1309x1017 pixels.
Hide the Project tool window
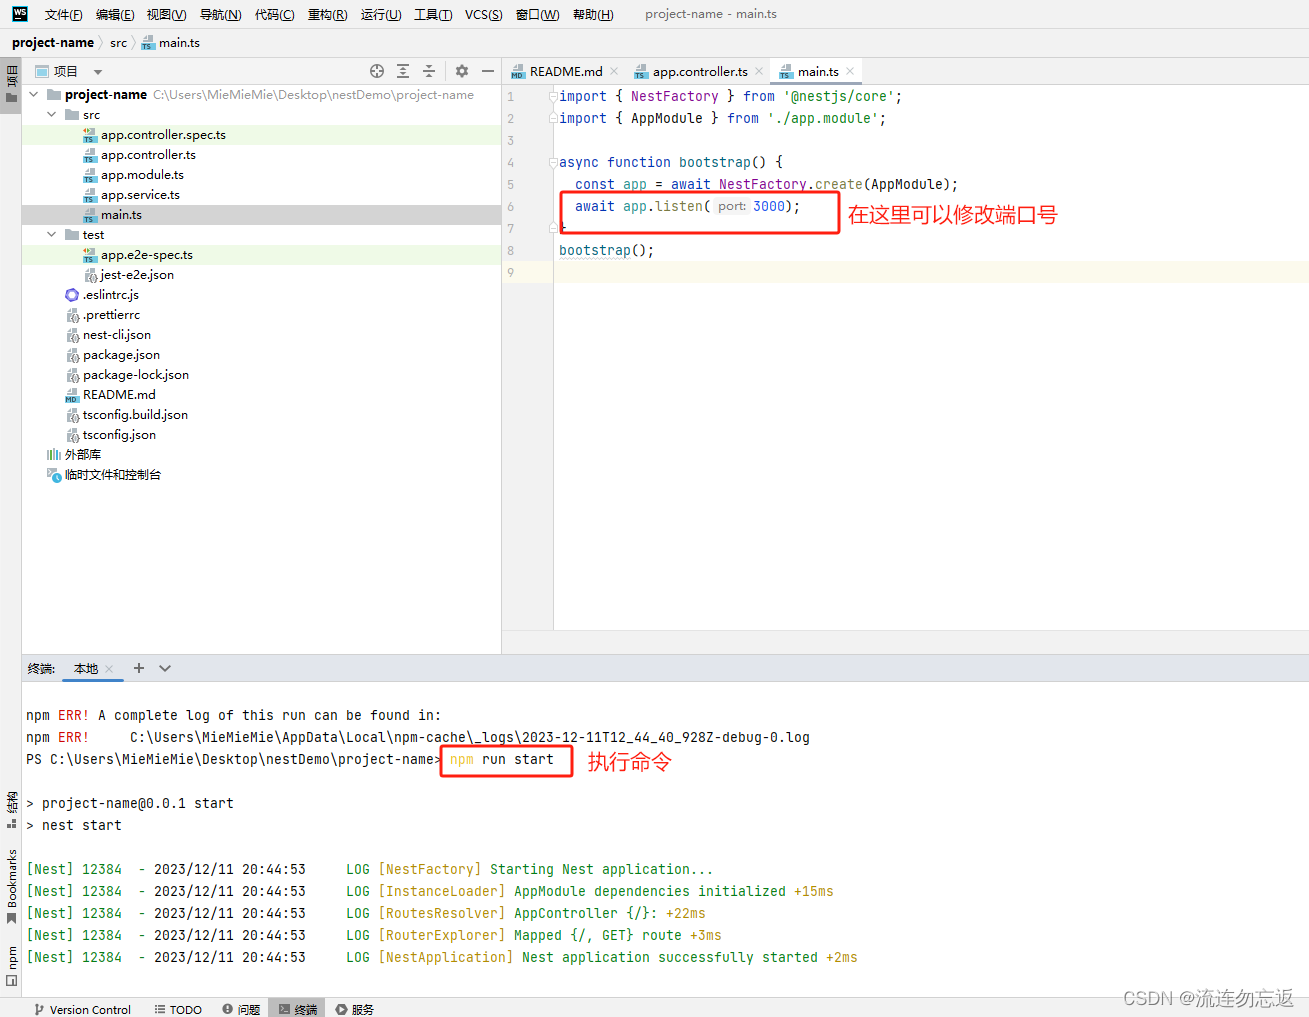pos(487,71)
